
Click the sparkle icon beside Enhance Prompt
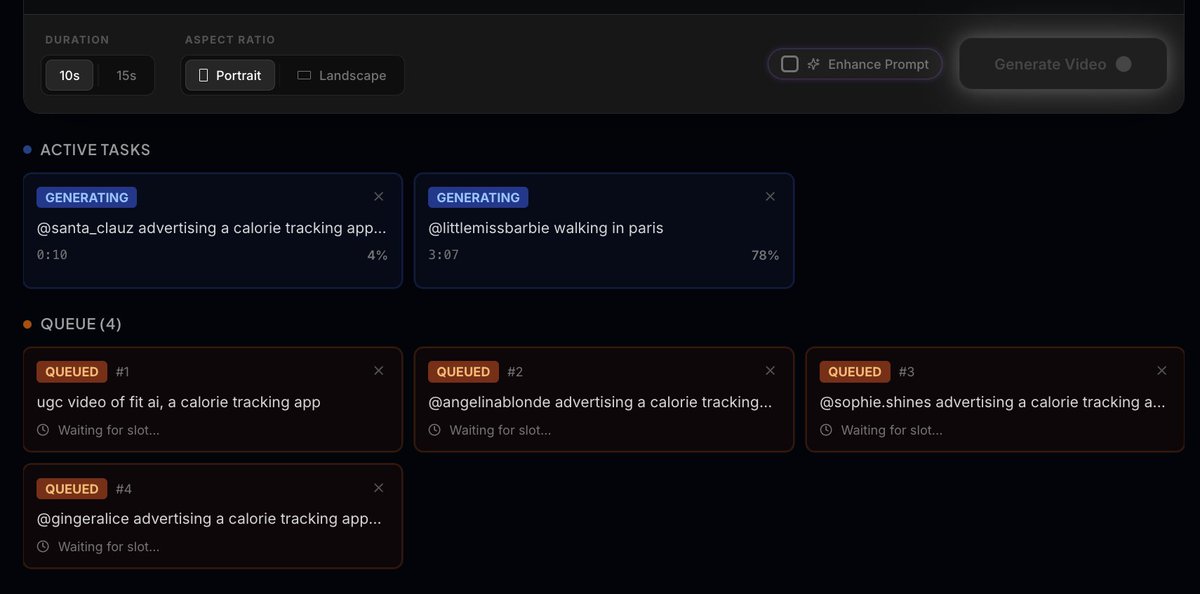814,64
